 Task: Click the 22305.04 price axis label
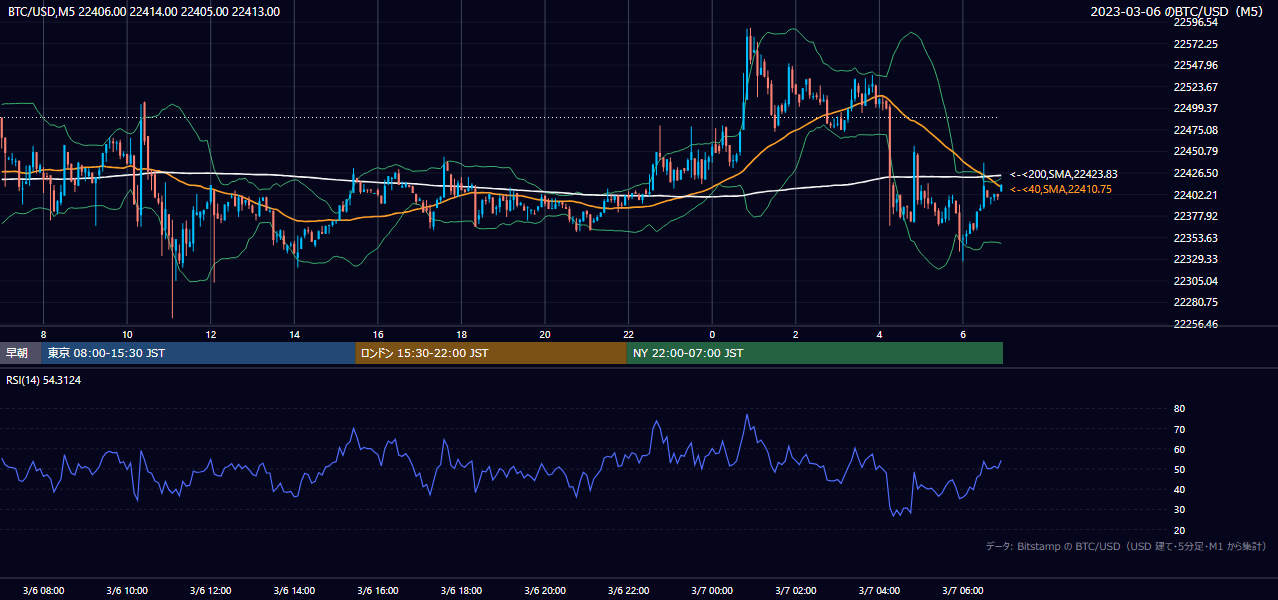point(1196,281)
